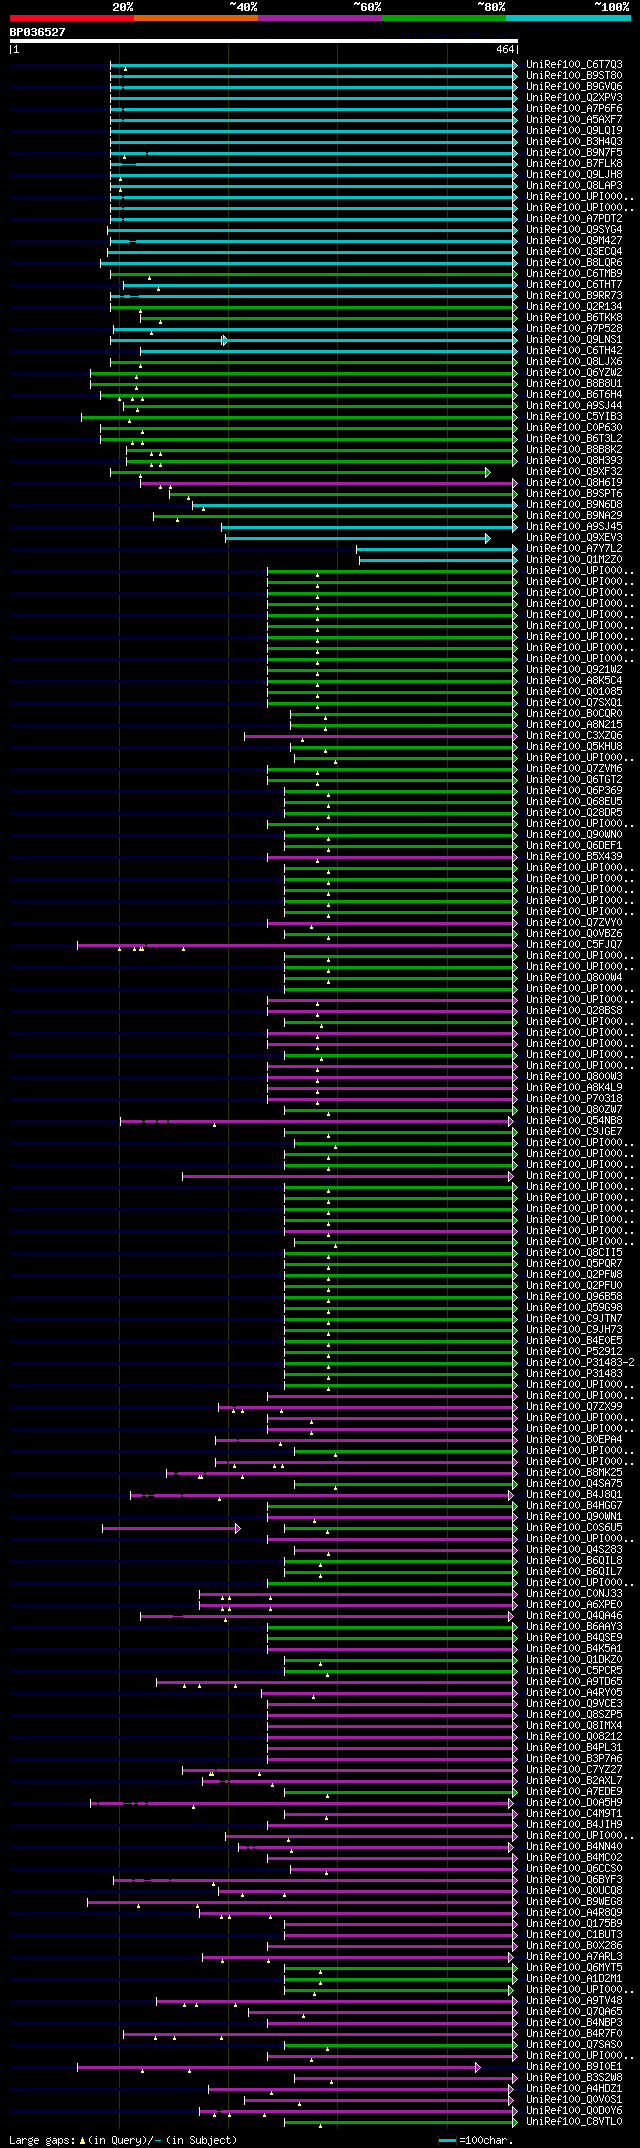Image resolution: width=640 pixels, height=2148 pixels.
Task: Click hit label UniRef100_Q6P369
Action: (574, 791)
